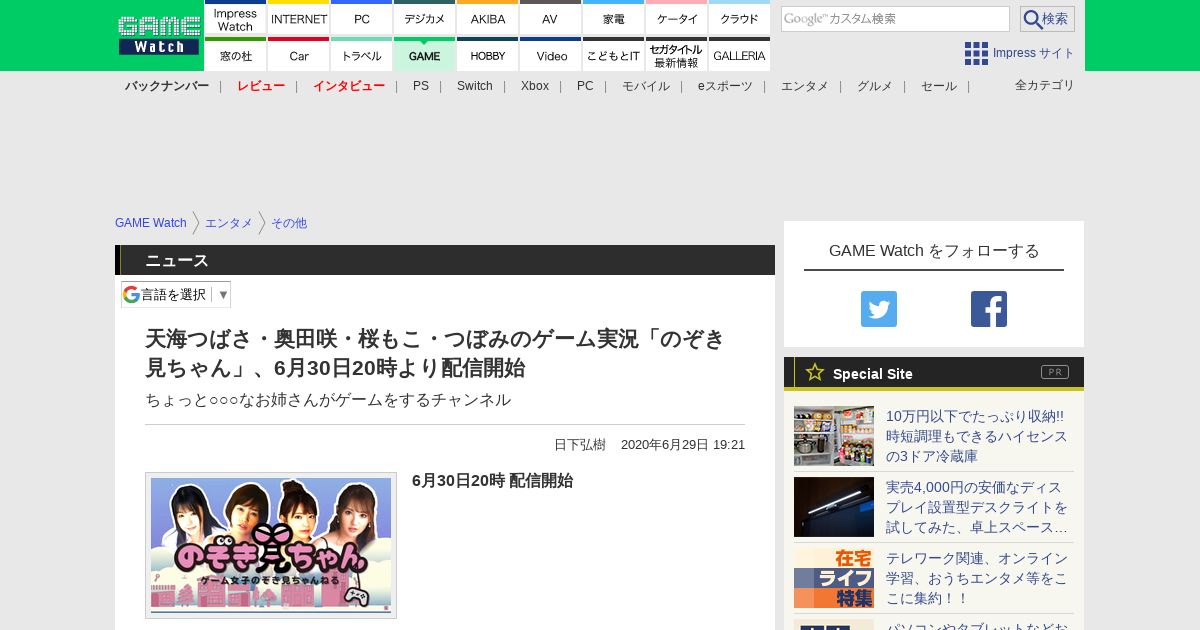
Task: Open the 家電 Watch tab
Action: 614,18
